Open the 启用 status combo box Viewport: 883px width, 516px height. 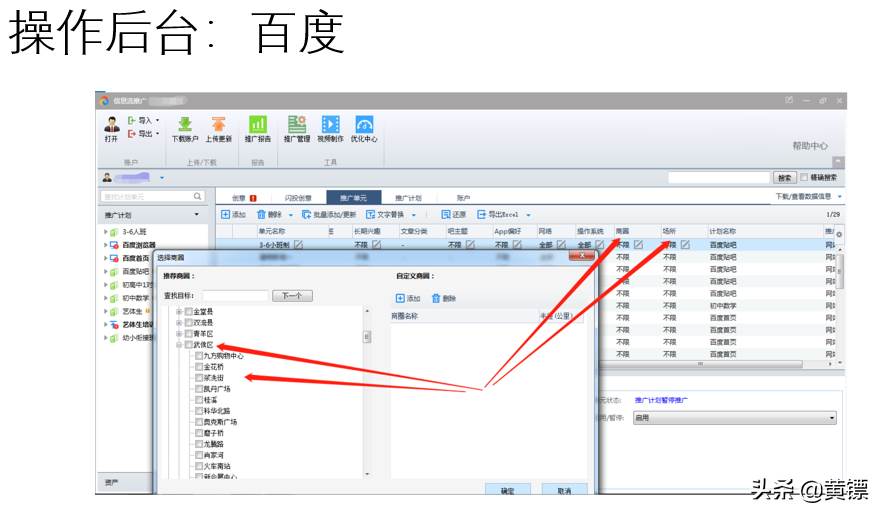pyautogui.click(x=734, y=418)
